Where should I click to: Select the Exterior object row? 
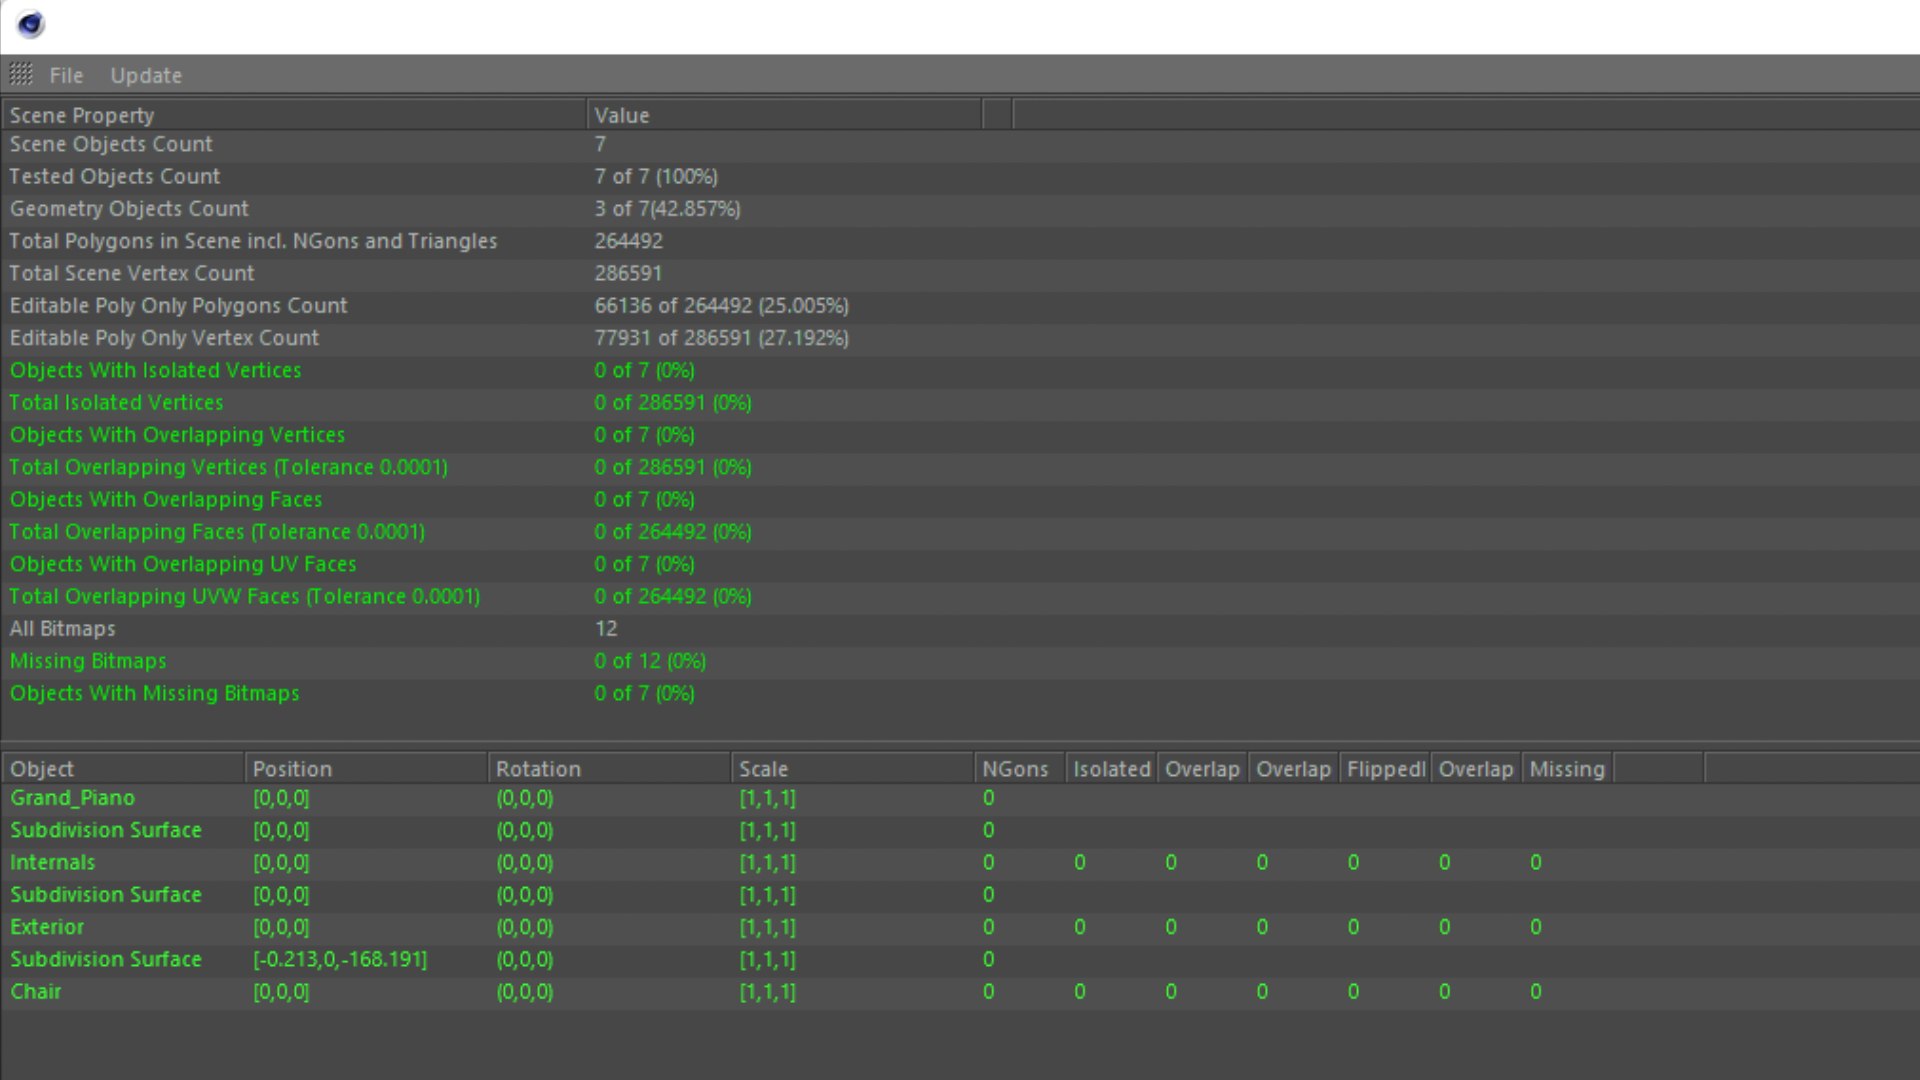960,927
